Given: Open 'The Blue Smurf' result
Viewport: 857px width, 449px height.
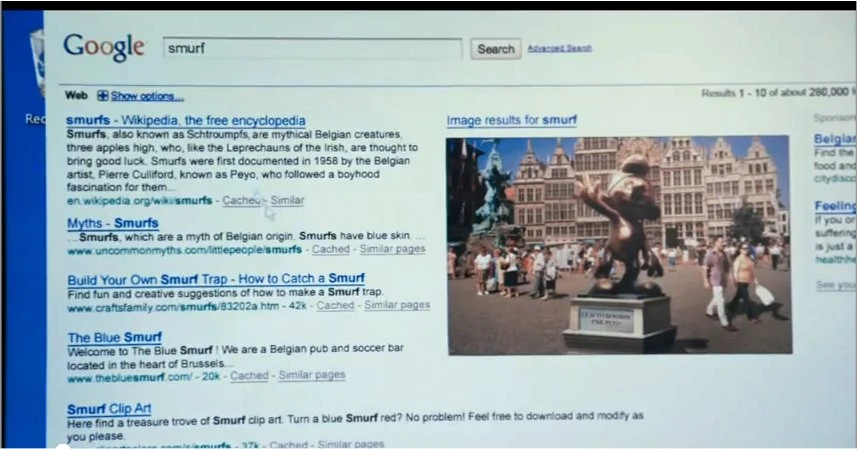Looking at the screenshot, I should click(115, 337).
